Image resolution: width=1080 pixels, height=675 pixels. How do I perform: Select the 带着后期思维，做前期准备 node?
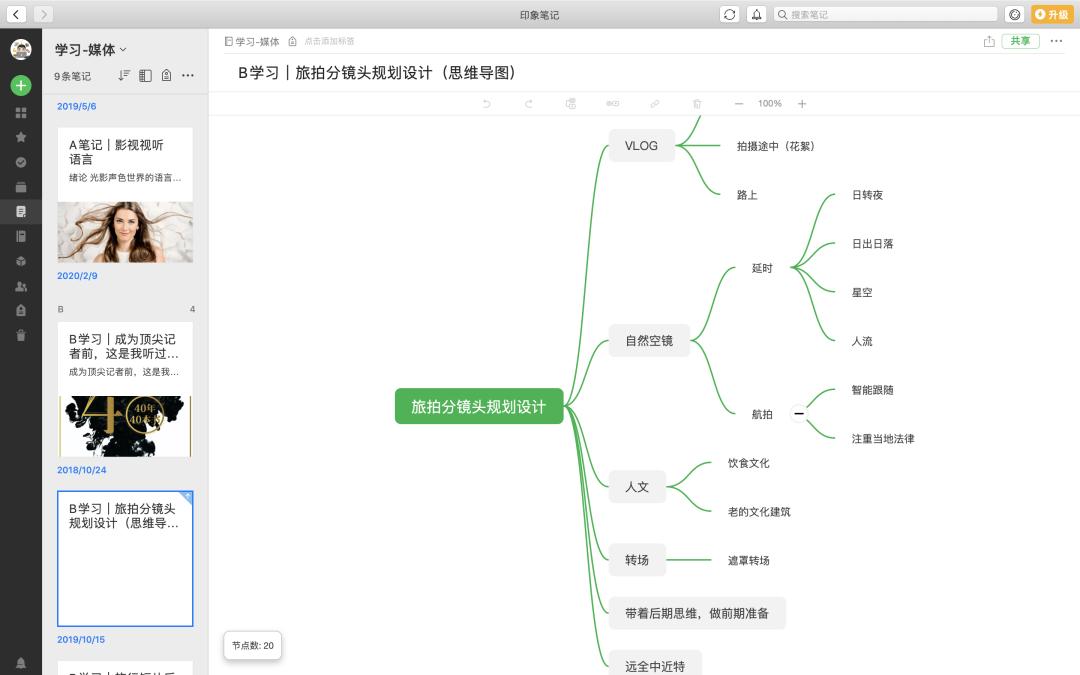coord(696,613)
